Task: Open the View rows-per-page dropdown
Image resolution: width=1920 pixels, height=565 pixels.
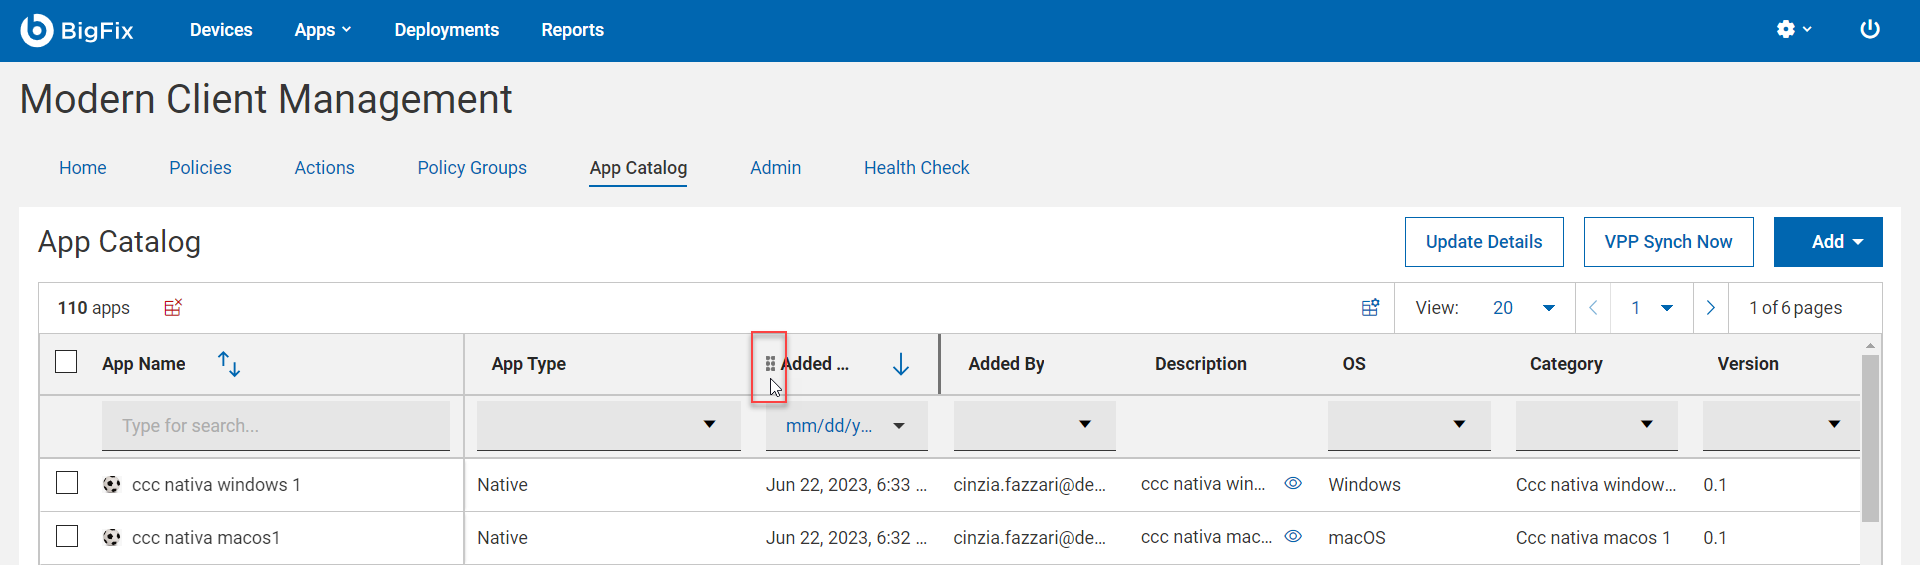Action: (x=1524, y=308)
